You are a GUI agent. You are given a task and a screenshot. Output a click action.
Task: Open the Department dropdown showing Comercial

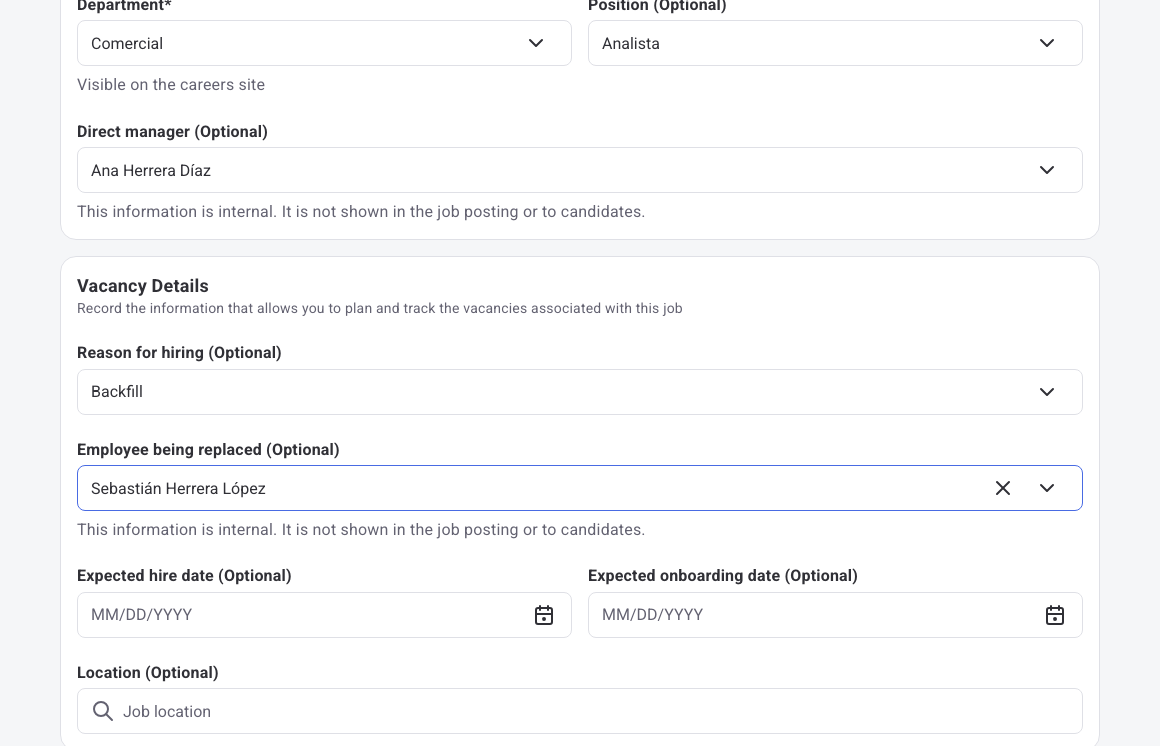coord(324,43)
